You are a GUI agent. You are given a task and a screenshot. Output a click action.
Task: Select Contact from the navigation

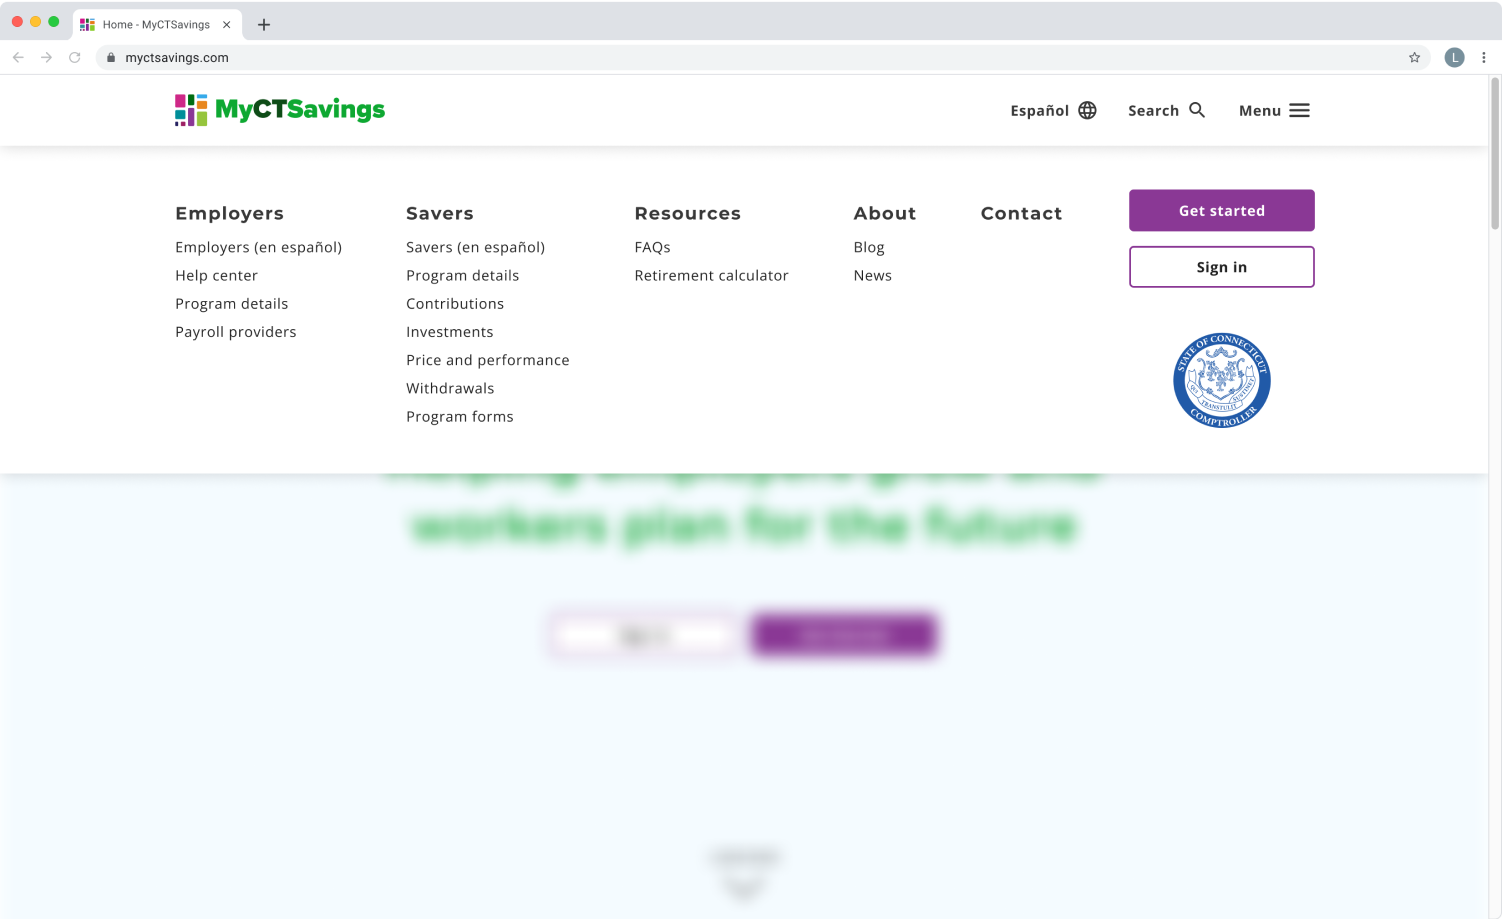coord(1021,213)
